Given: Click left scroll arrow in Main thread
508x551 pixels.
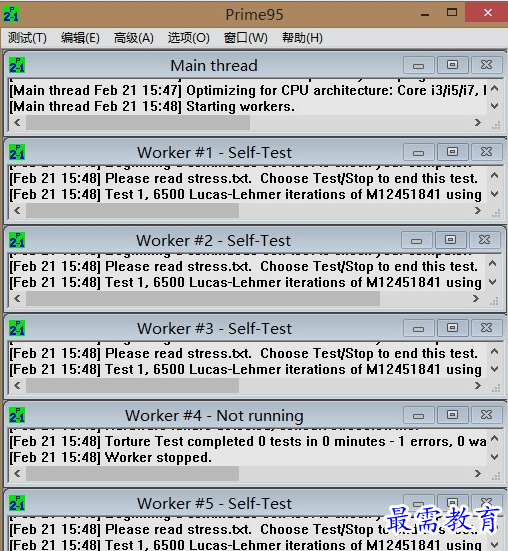Looking at the screenshot, I should pyautogui.click(x=17, y=122).
